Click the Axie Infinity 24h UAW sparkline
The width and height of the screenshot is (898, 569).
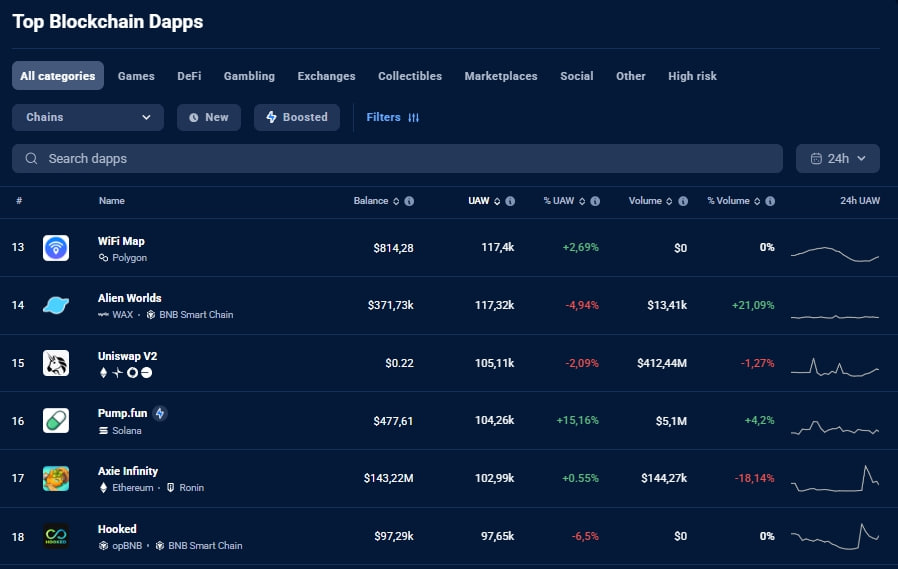834,479
